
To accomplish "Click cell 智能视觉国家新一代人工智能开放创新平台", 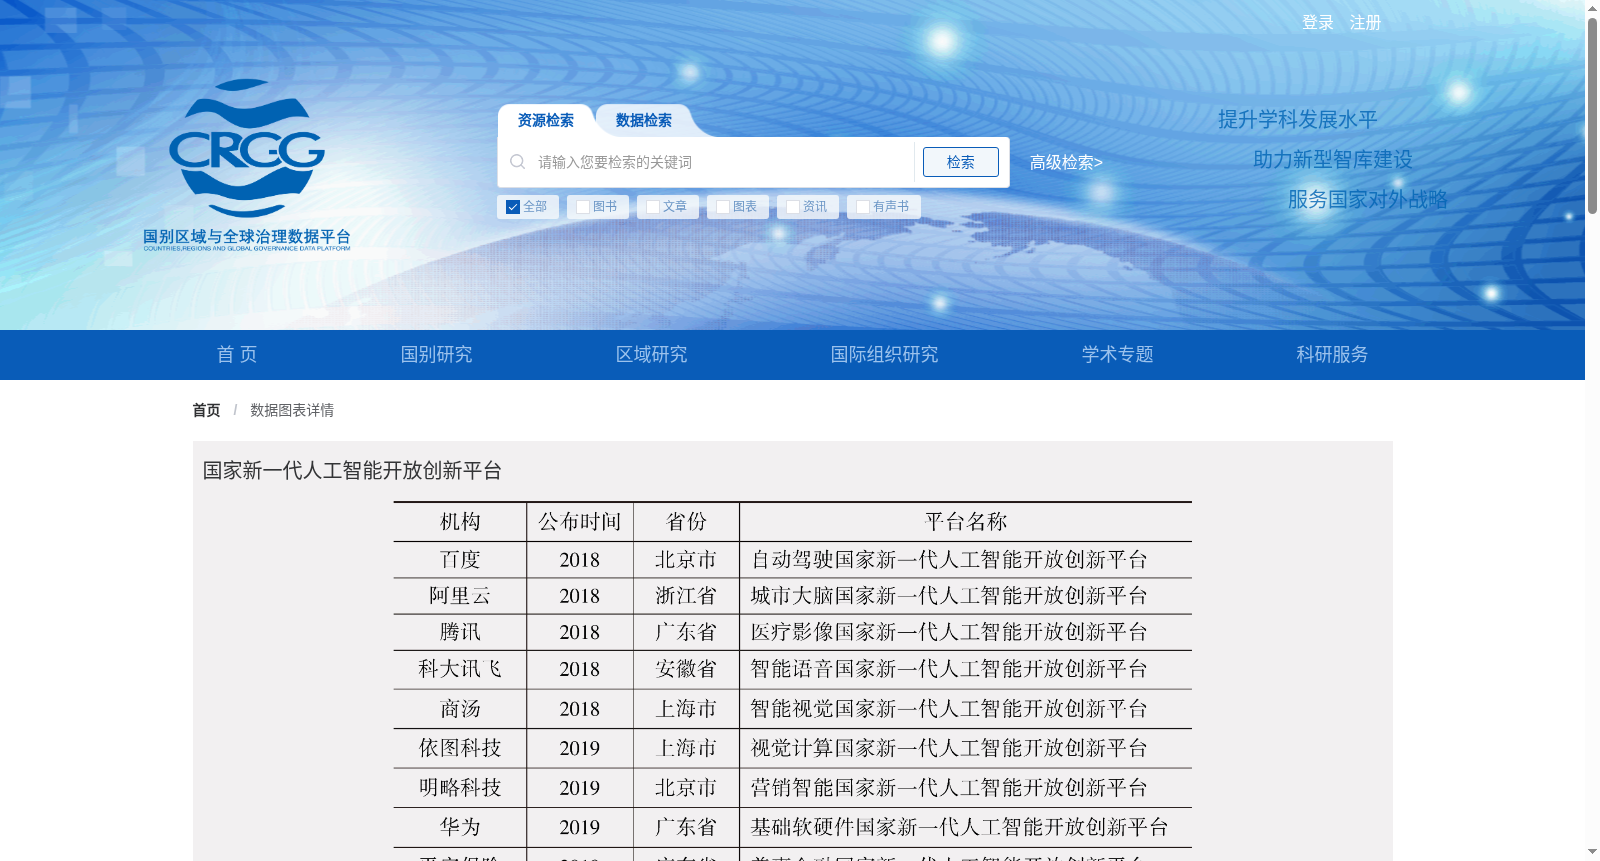I will click(949, 709).
